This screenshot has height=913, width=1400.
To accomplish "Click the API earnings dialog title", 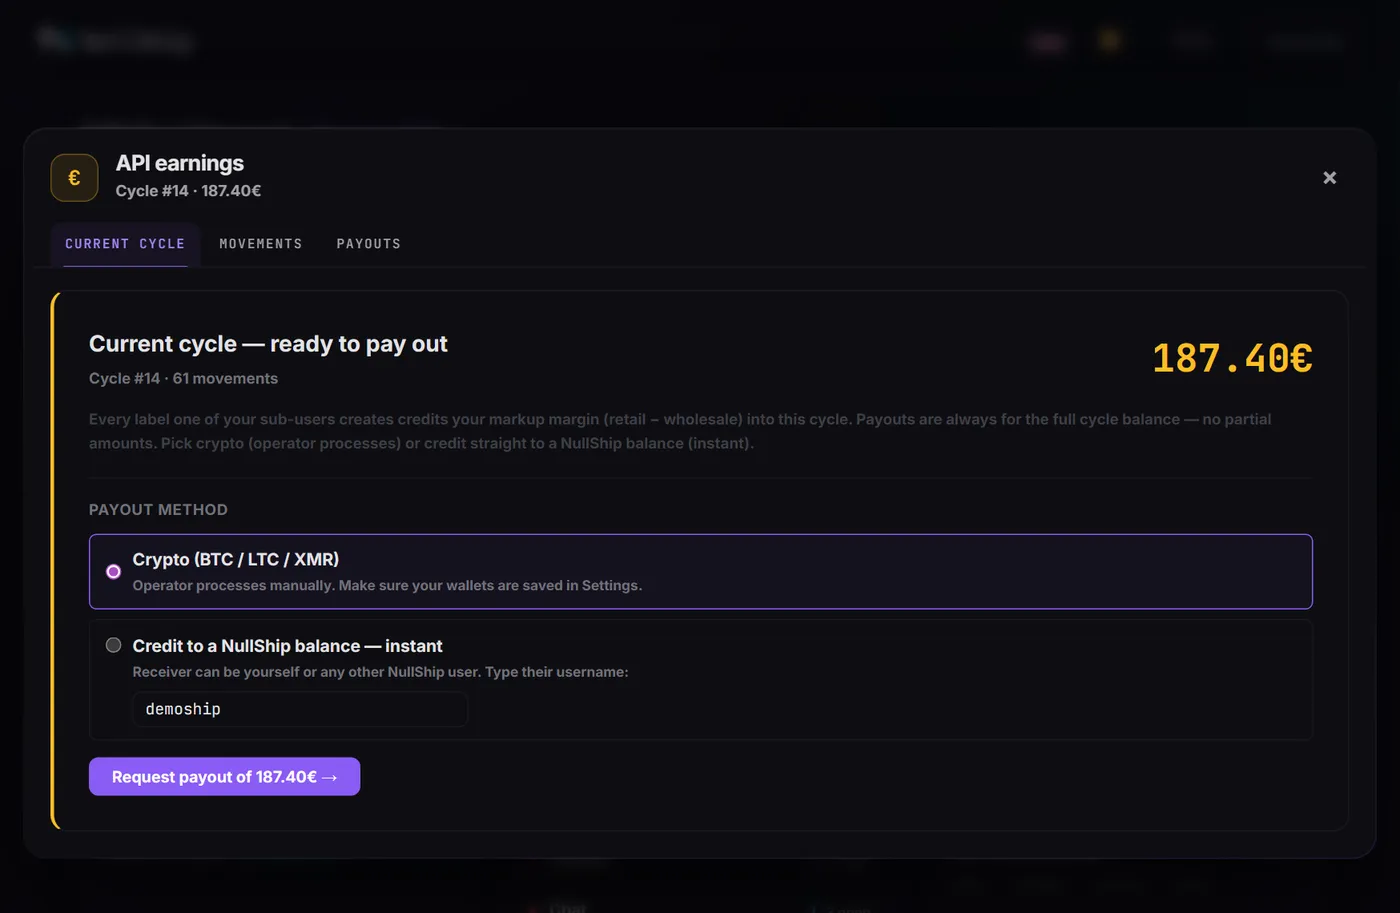I will pos(180,163).
